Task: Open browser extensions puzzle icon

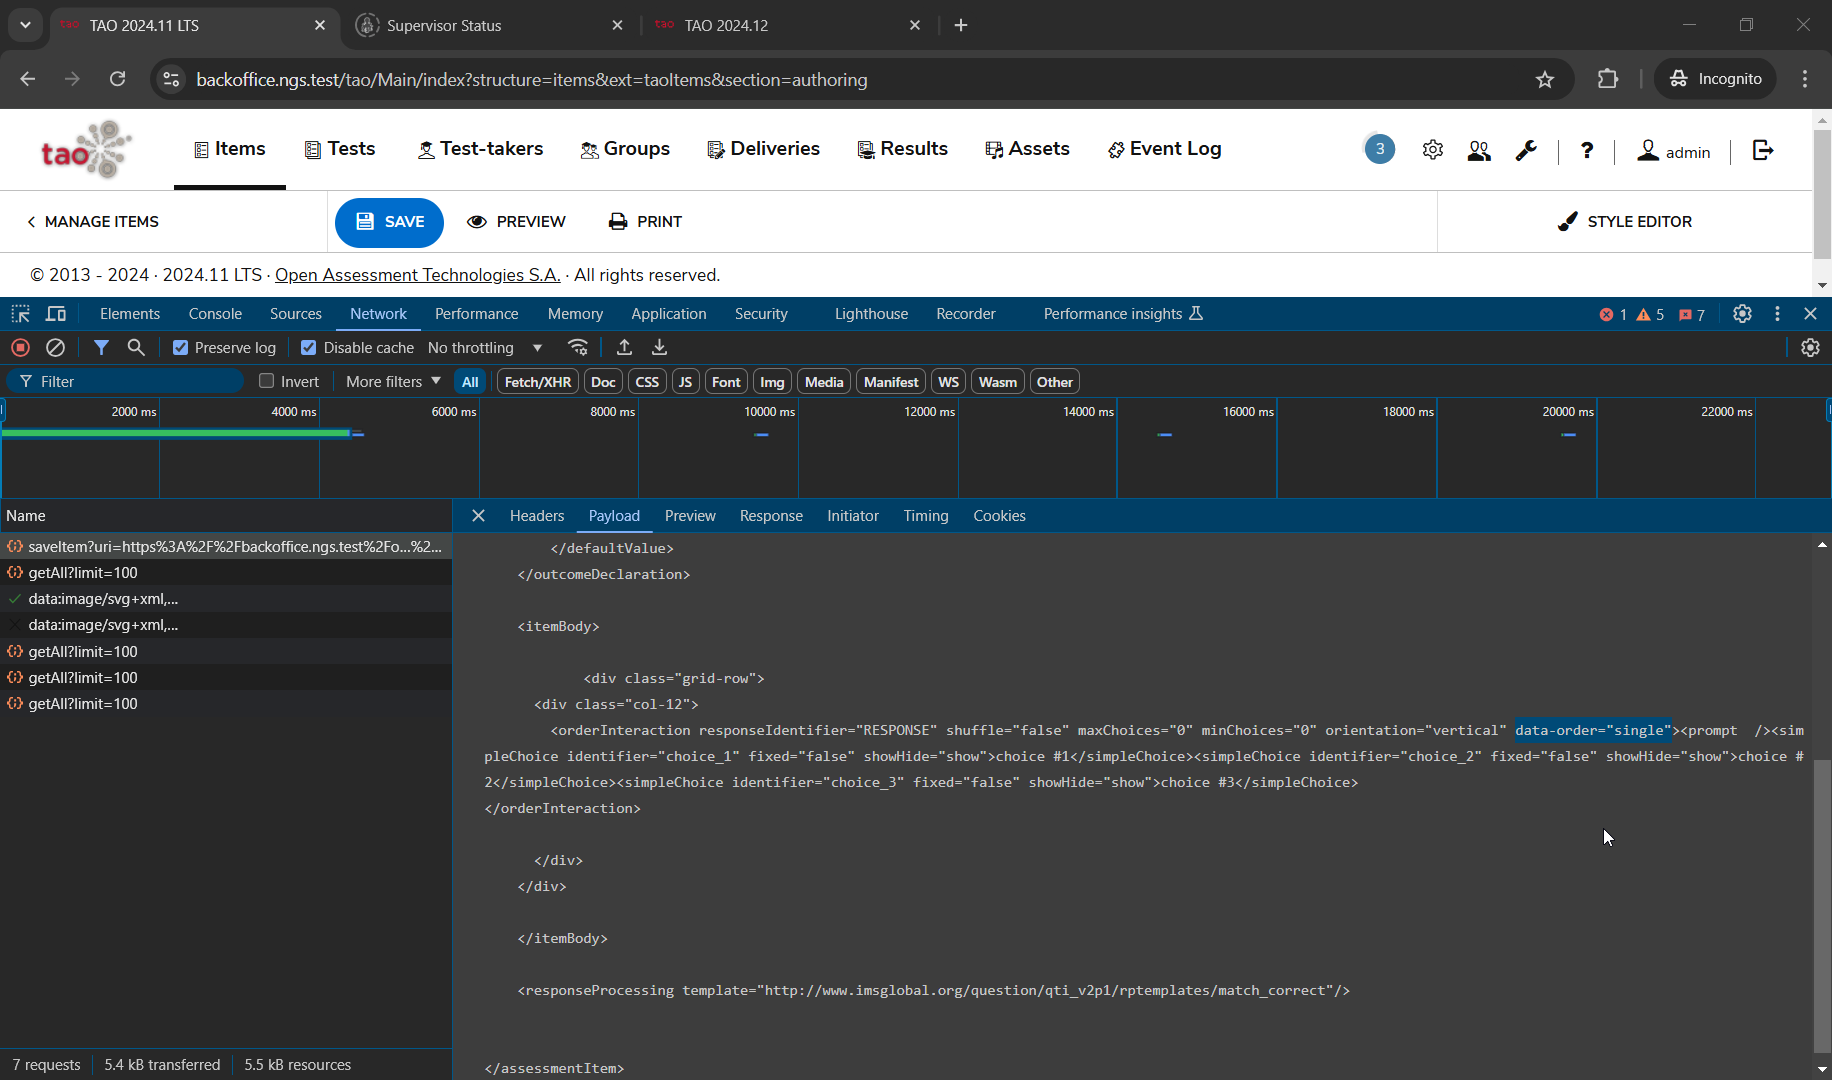Action: click(1608, 79)
